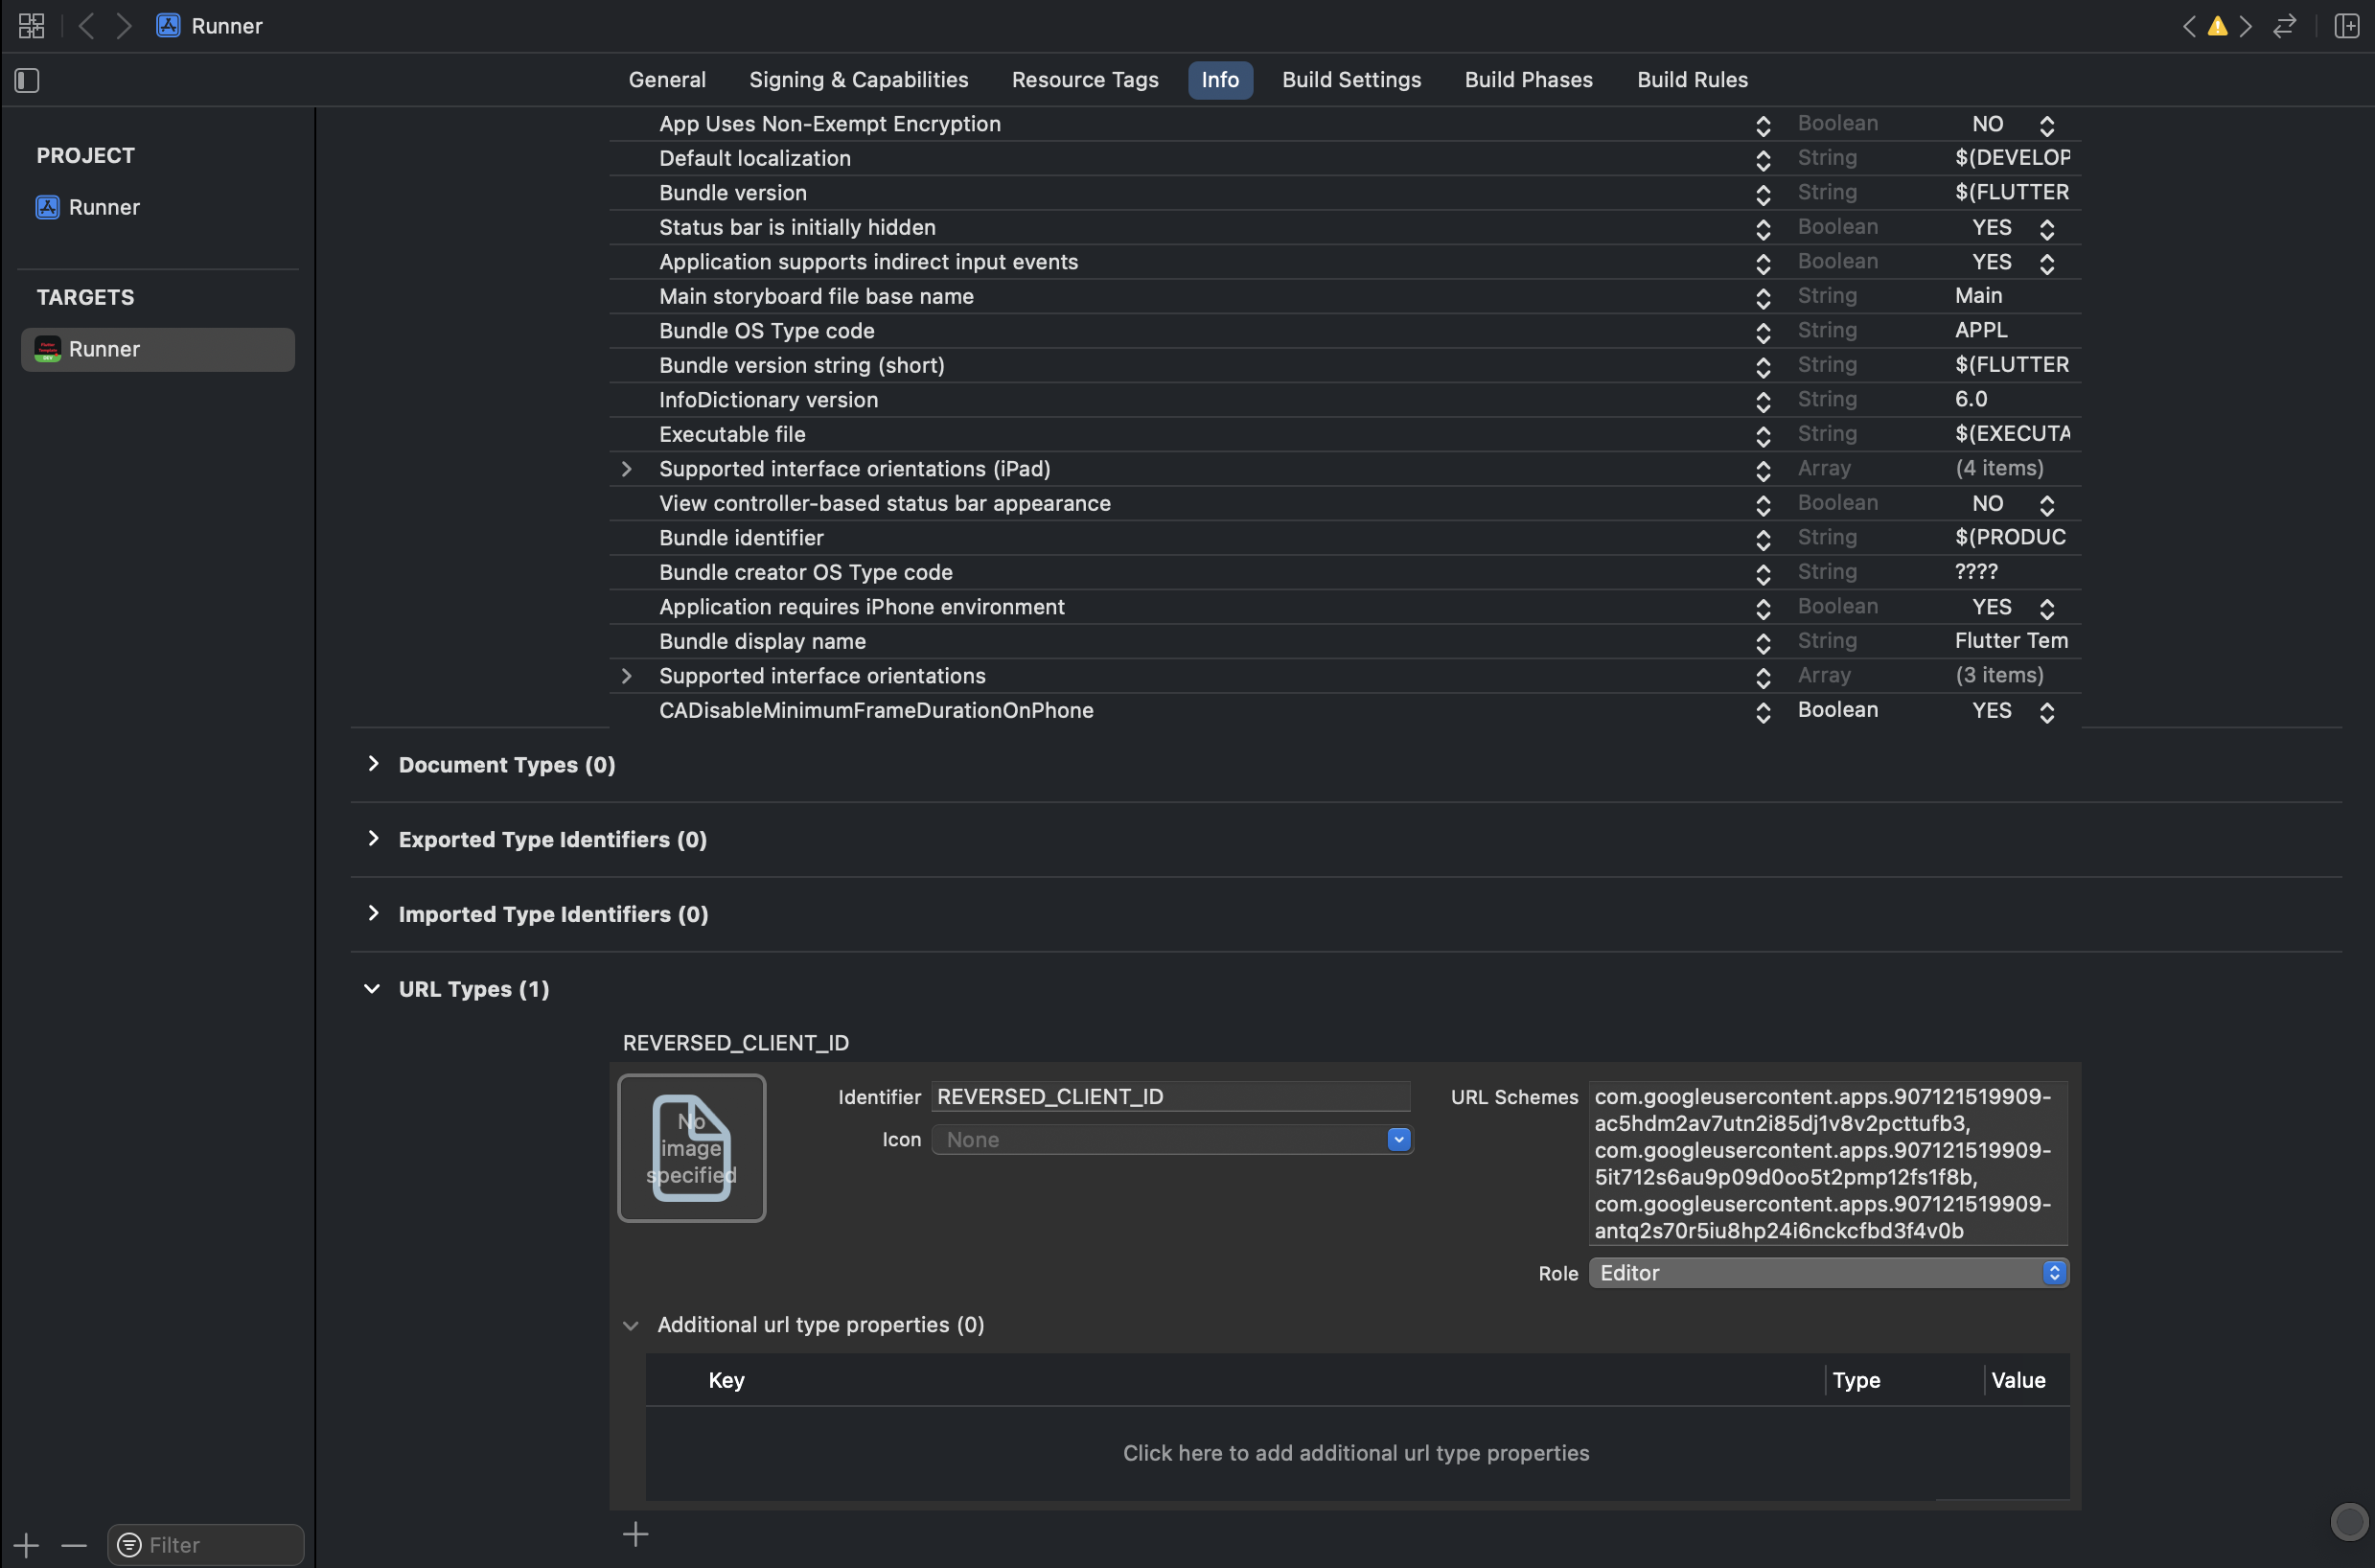Expand Supported interface orientations iPad array
The image size is (2375, 1568).
pyautogui.click(x=627, y=469)
